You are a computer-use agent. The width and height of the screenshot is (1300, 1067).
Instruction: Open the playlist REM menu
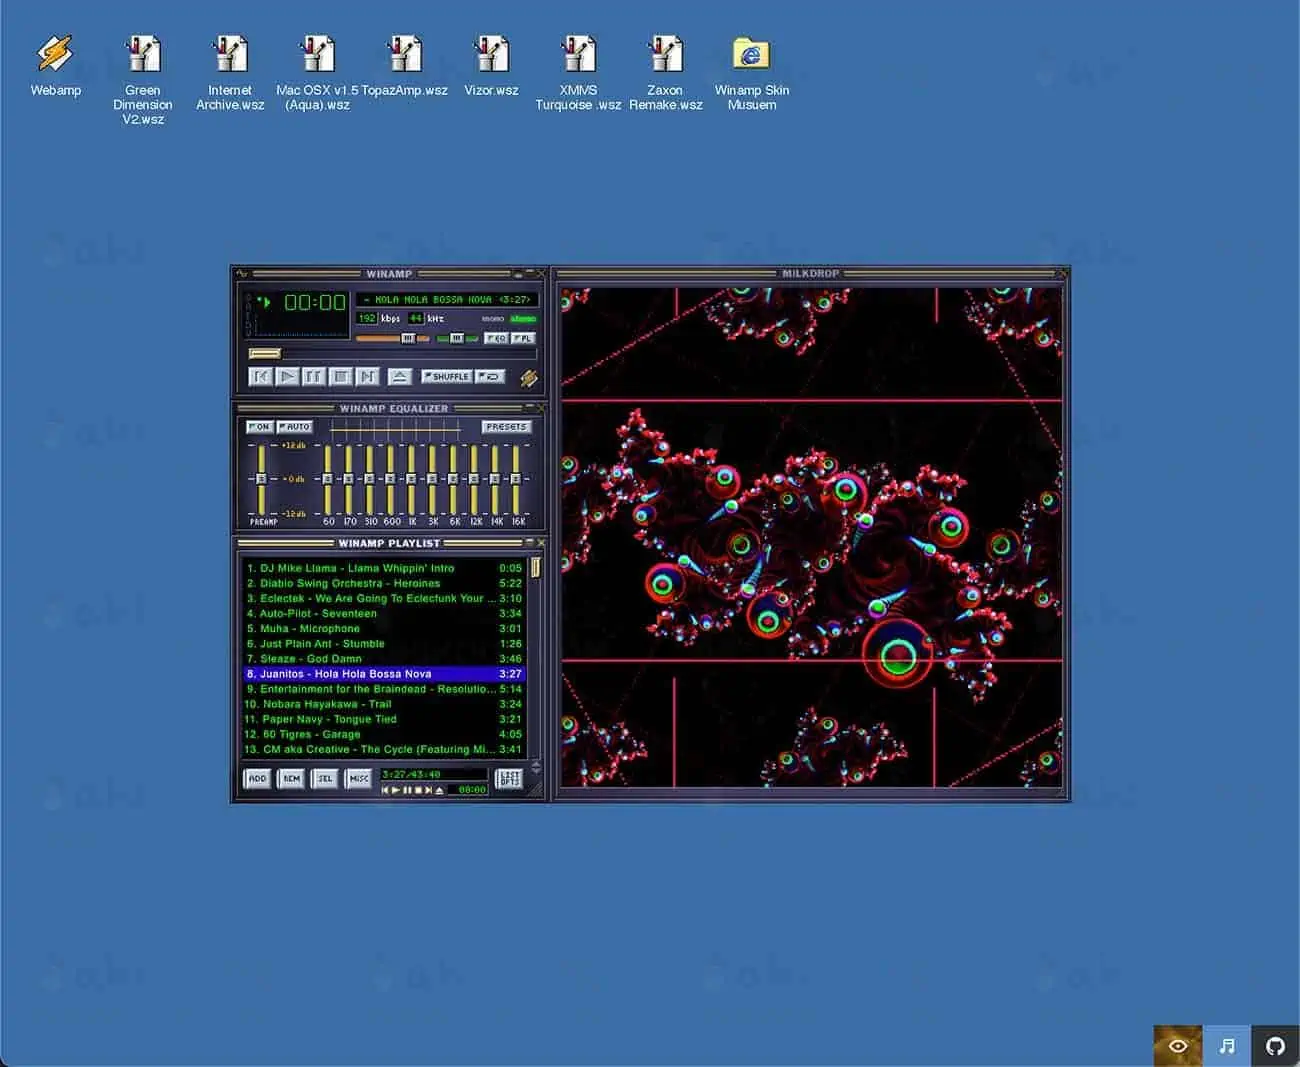[x=291, y=778]
